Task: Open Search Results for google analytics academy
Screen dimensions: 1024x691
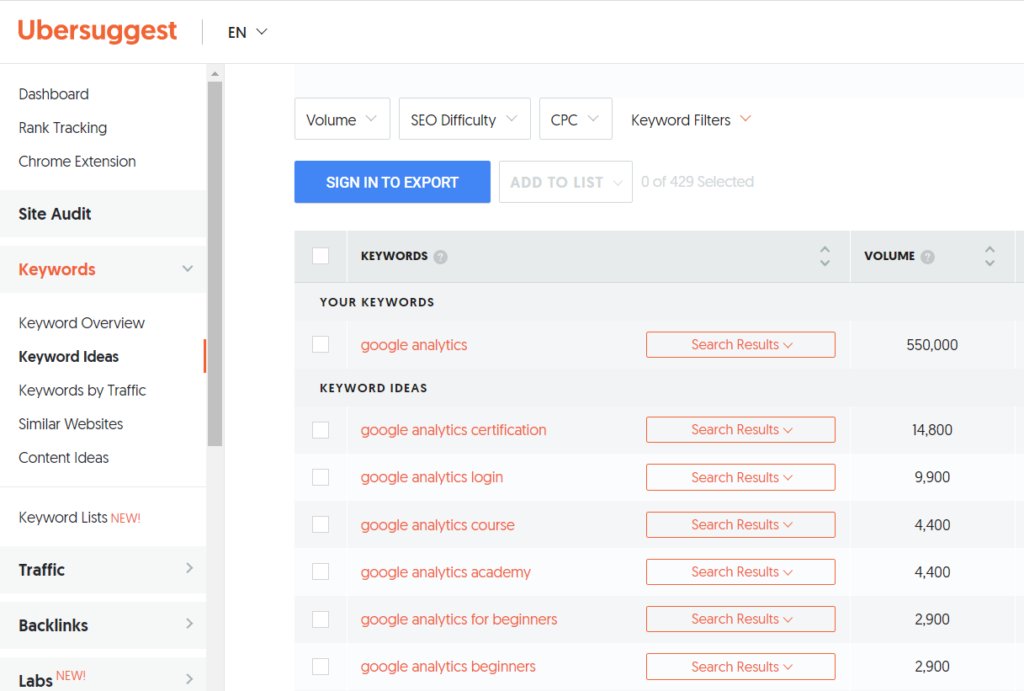Action: point(741,572)
